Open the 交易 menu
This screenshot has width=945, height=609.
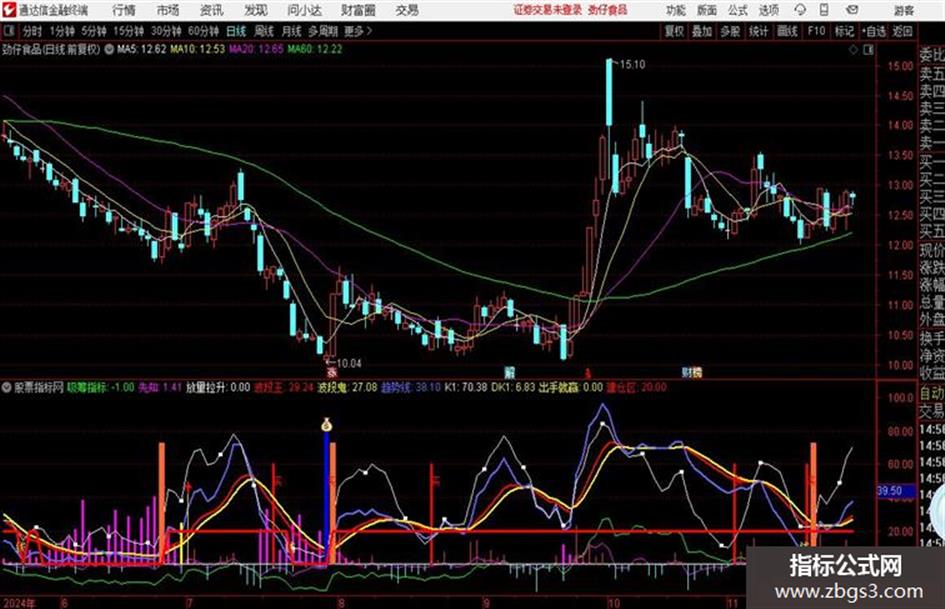pyautogui.click(x=407, y=10)
